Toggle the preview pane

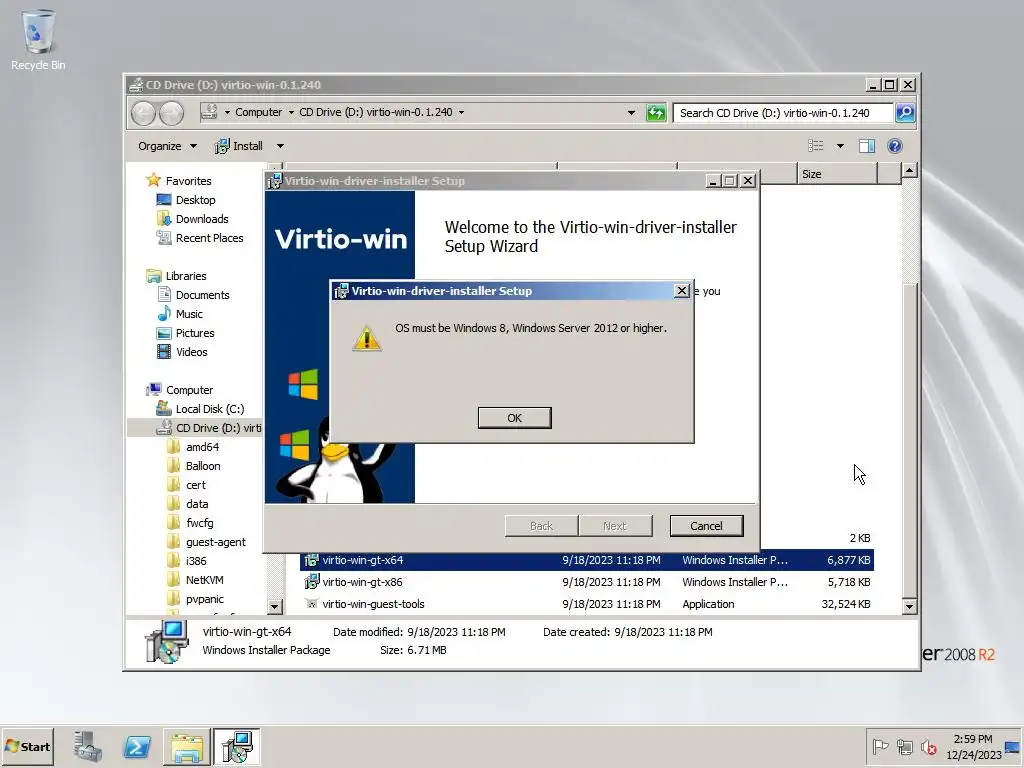coord(867,146)
